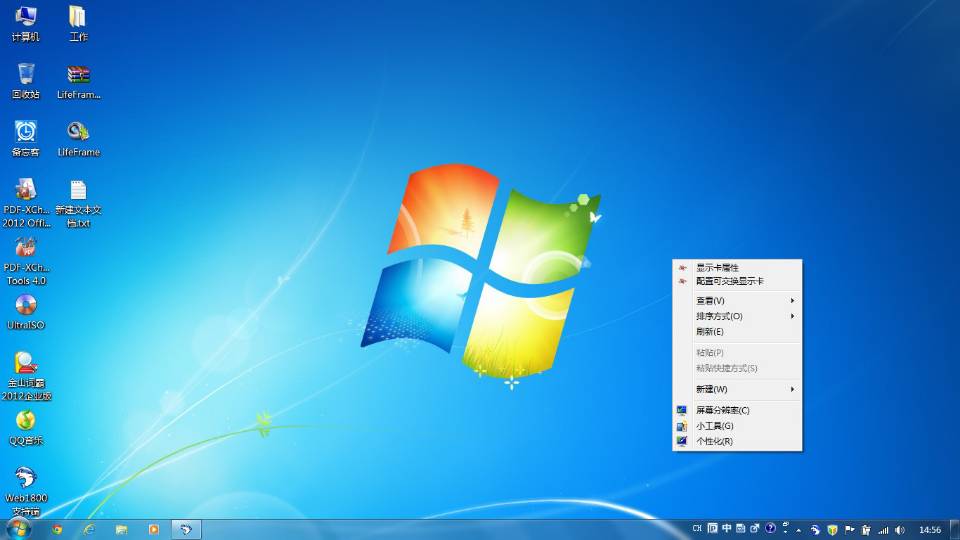Open the UltraISO desktop icon
Screen dimensions: 960x540
[x=26, y=306]
